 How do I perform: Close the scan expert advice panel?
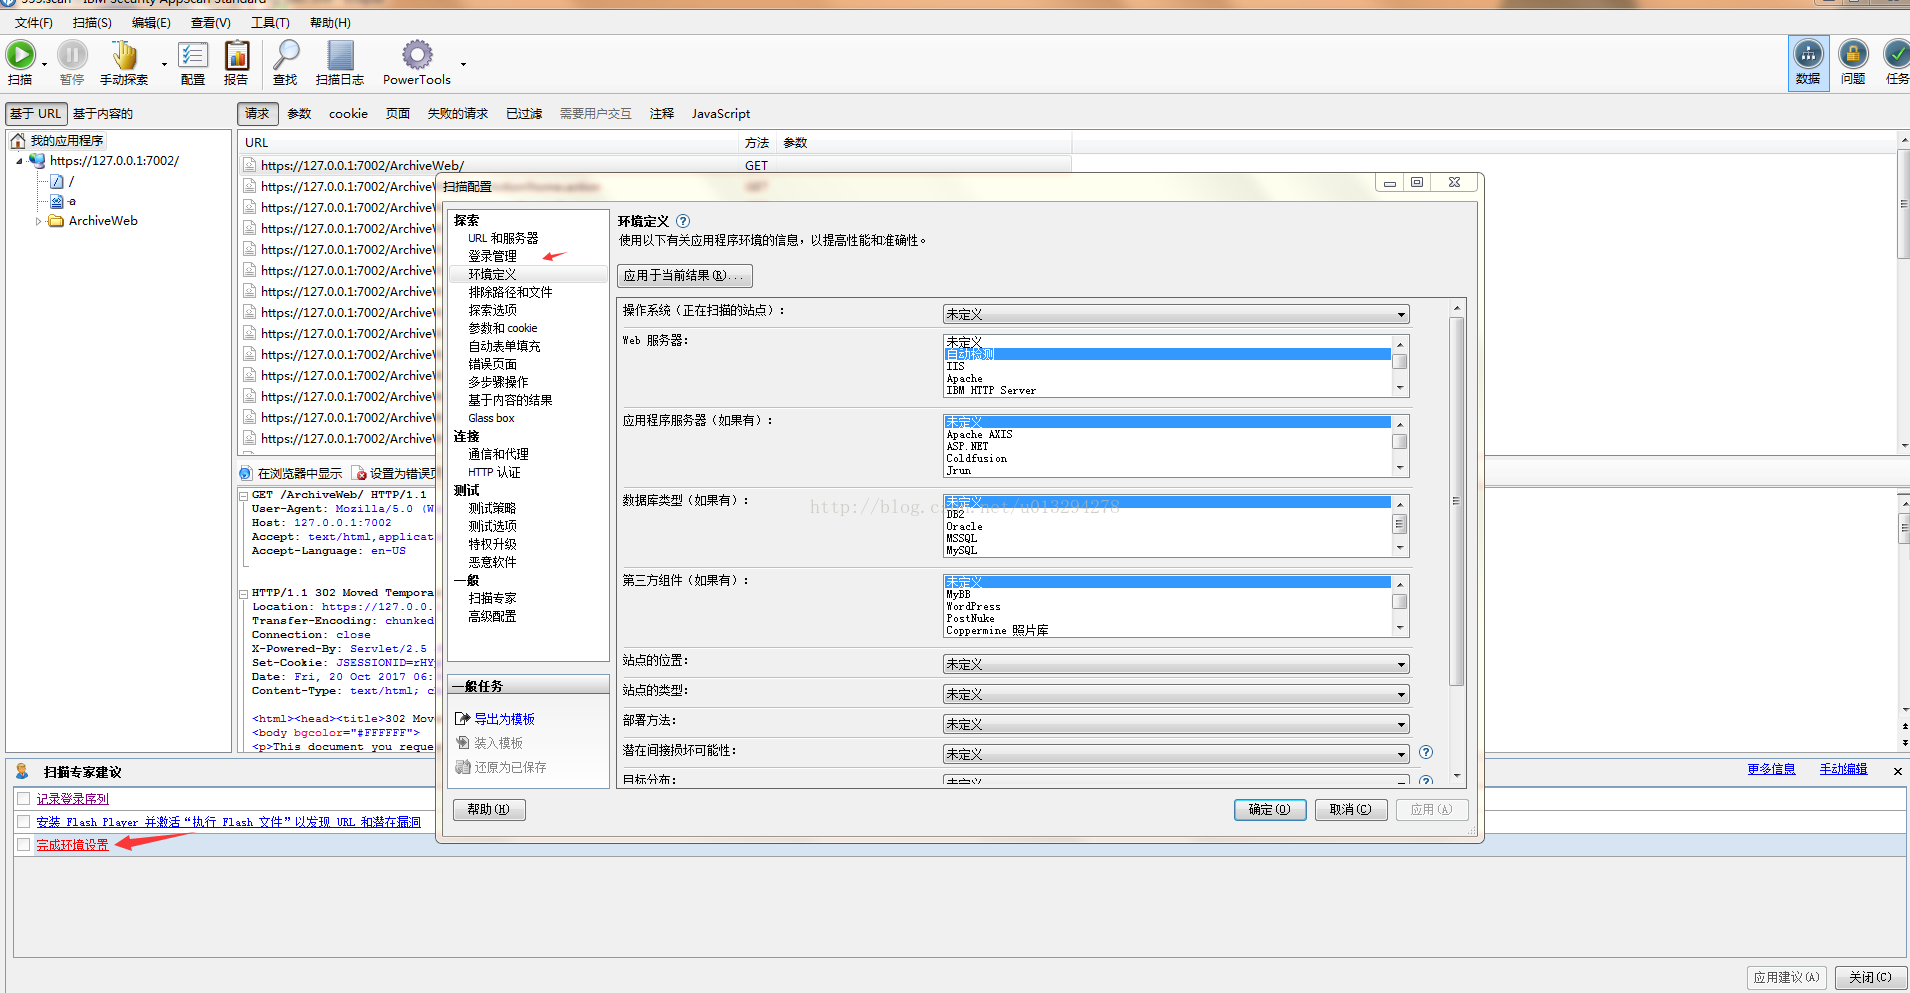(x=1897, y=771)
